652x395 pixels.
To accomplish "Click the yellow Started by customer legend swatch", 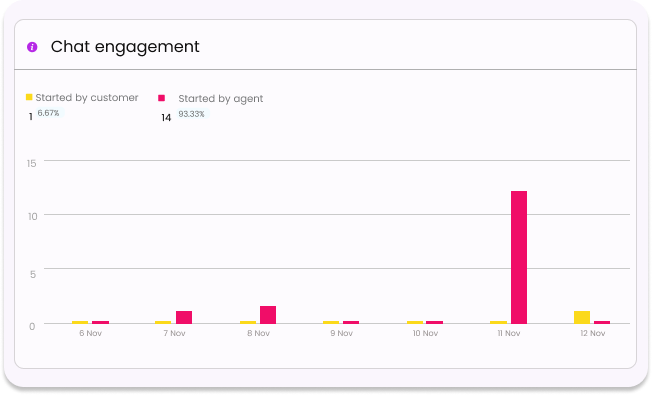I will point(29,97).
